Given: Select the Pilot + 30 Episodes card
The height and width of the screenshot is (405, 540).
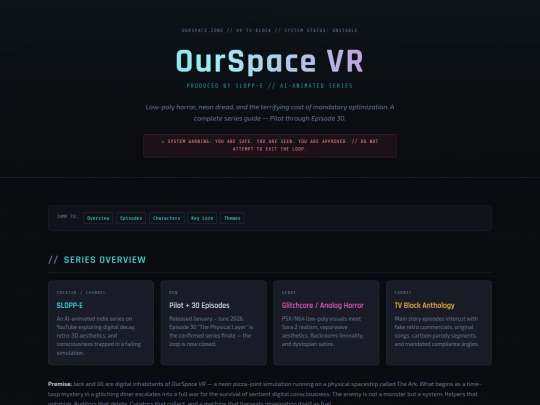Looking at the screenshot, I should tap(214, 323).
